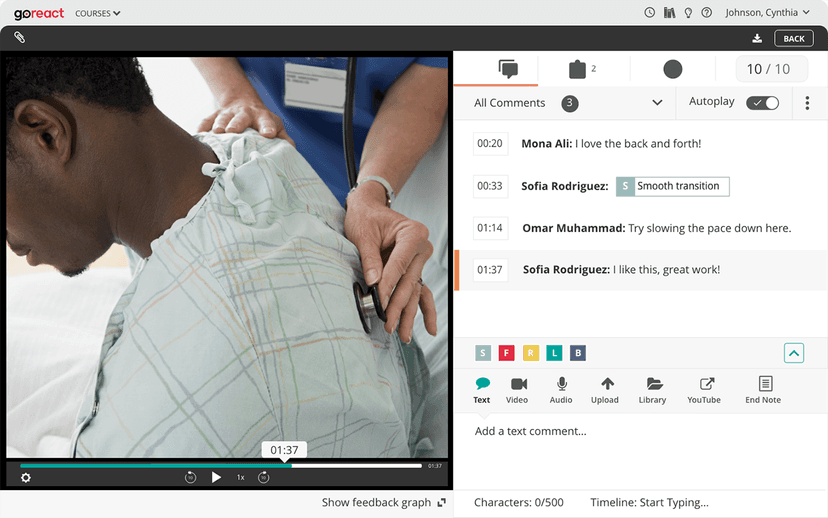Choose the YouTube comment option
Image resolution: width=828 pixels, height=518 pixels.
[704, 391]
